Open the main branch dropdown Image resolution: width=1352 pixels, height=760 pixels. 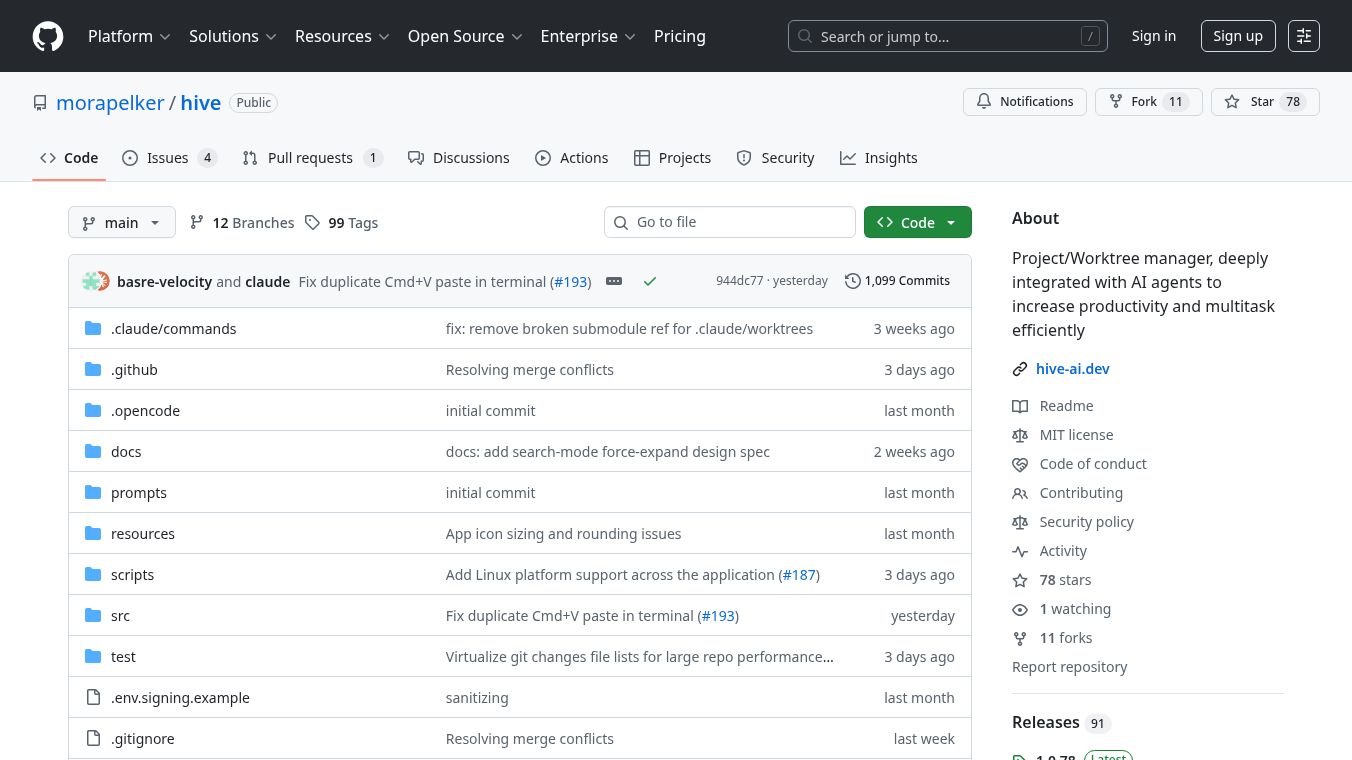pyautogui.click(x=121, y=223)
